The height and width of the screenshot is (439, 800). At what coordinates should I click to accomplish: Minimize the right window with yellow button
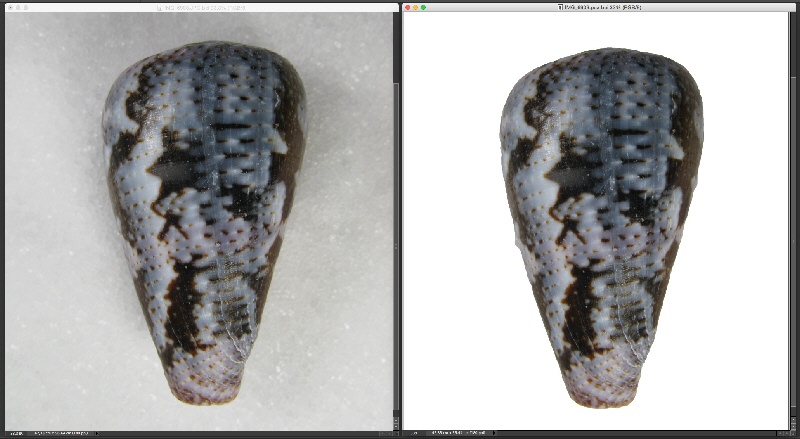tap(416, 7)
